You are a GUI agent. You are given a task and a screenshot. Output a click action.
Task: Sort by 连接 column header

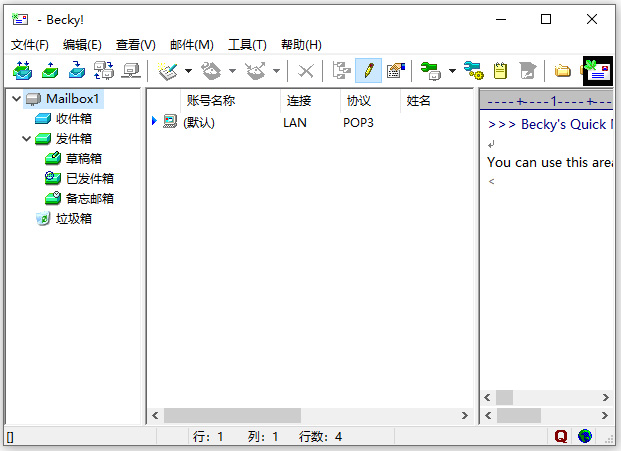(310, 101)
